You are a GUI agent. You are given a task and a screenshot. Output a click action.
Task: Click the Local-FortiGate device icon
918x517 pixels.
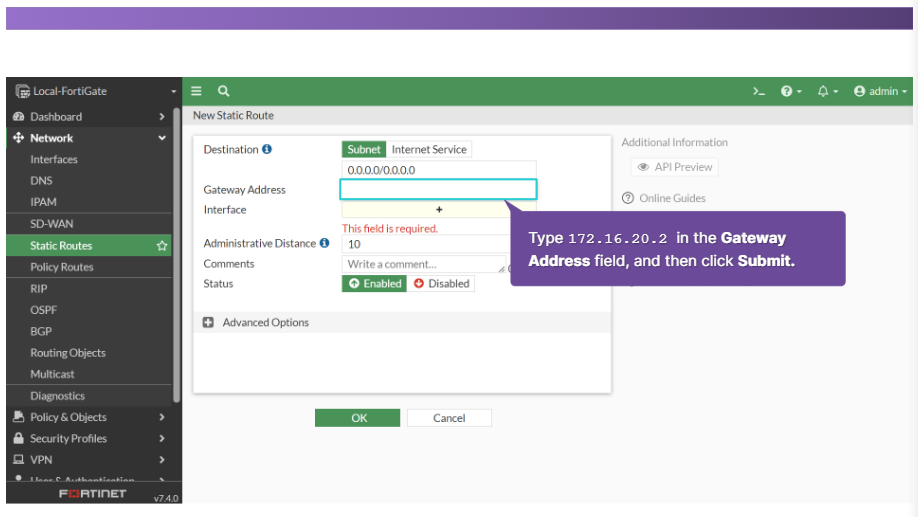pyautogui.click(x=22, y=91)
